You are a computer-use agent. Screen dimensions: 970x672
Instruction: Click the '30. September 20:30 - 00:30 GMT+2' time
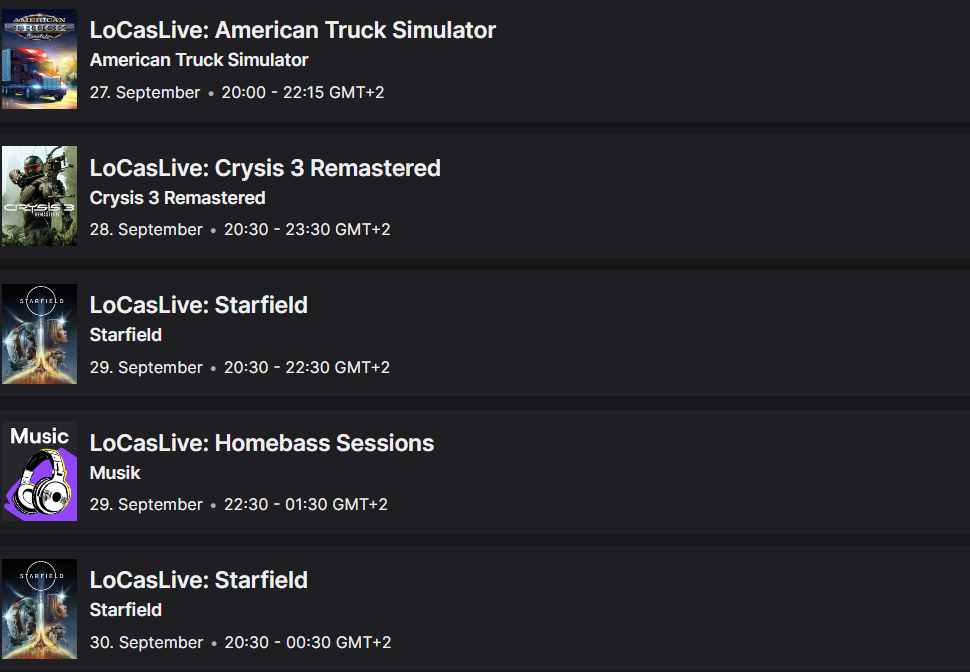pyautogui.click(x=240, y=642)
